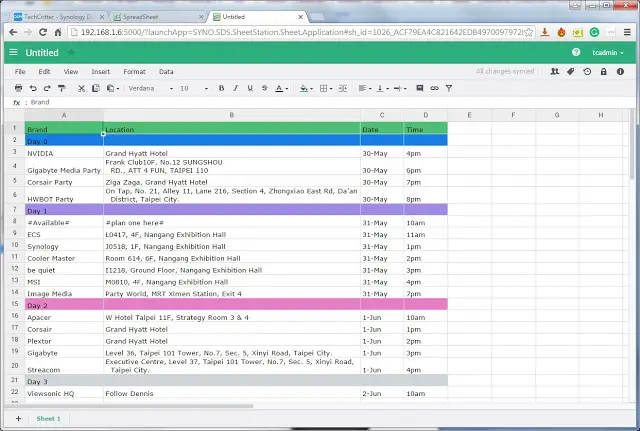Add a new sheet with plus icon

pos(18,418)
